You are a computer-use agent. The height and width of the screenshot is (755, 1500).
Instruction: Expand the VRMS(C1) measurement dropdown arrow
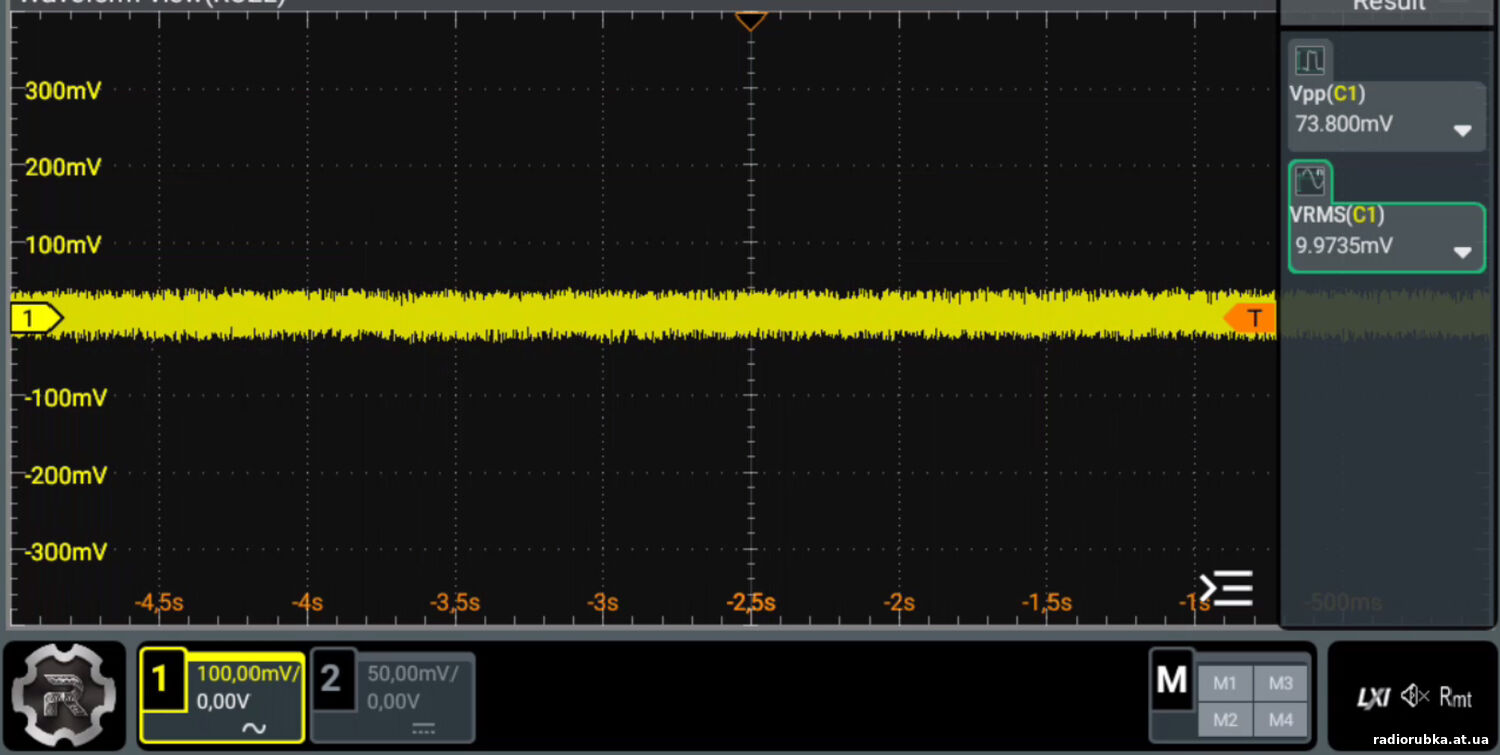click(1462, 253)
